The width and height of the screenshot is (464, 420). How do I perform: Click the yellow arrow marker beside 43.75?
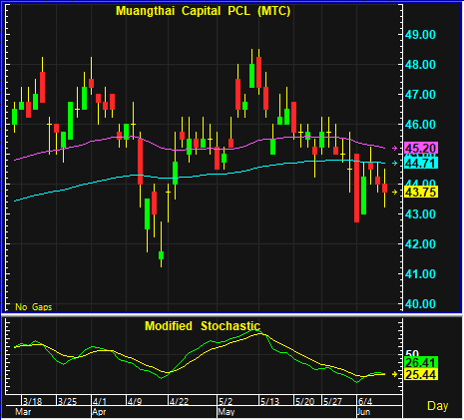tap(395, 192)
